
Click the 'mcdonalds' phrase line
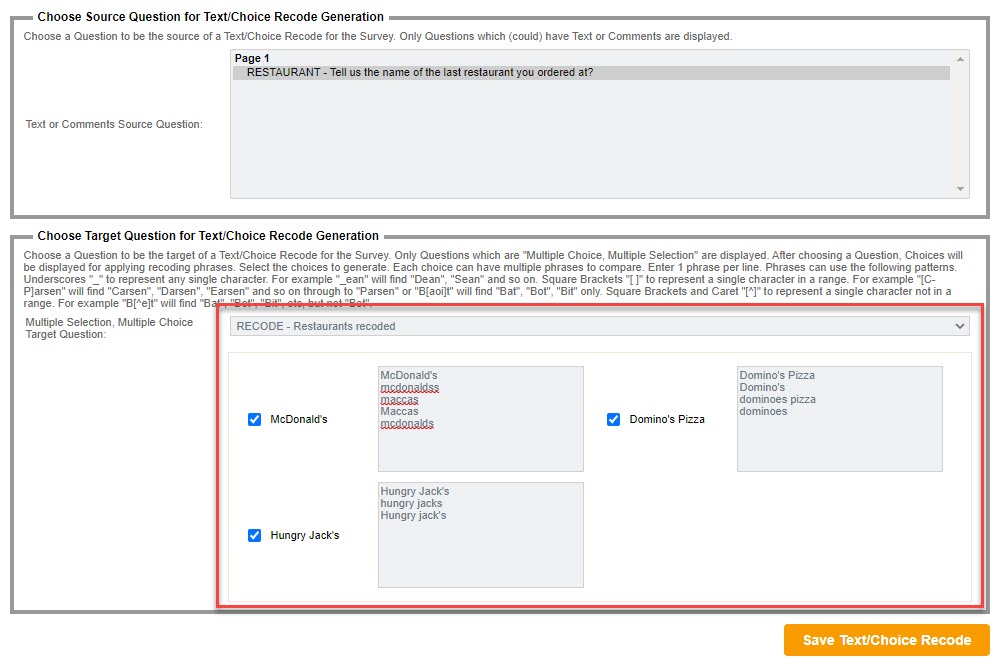coord(407,424)
